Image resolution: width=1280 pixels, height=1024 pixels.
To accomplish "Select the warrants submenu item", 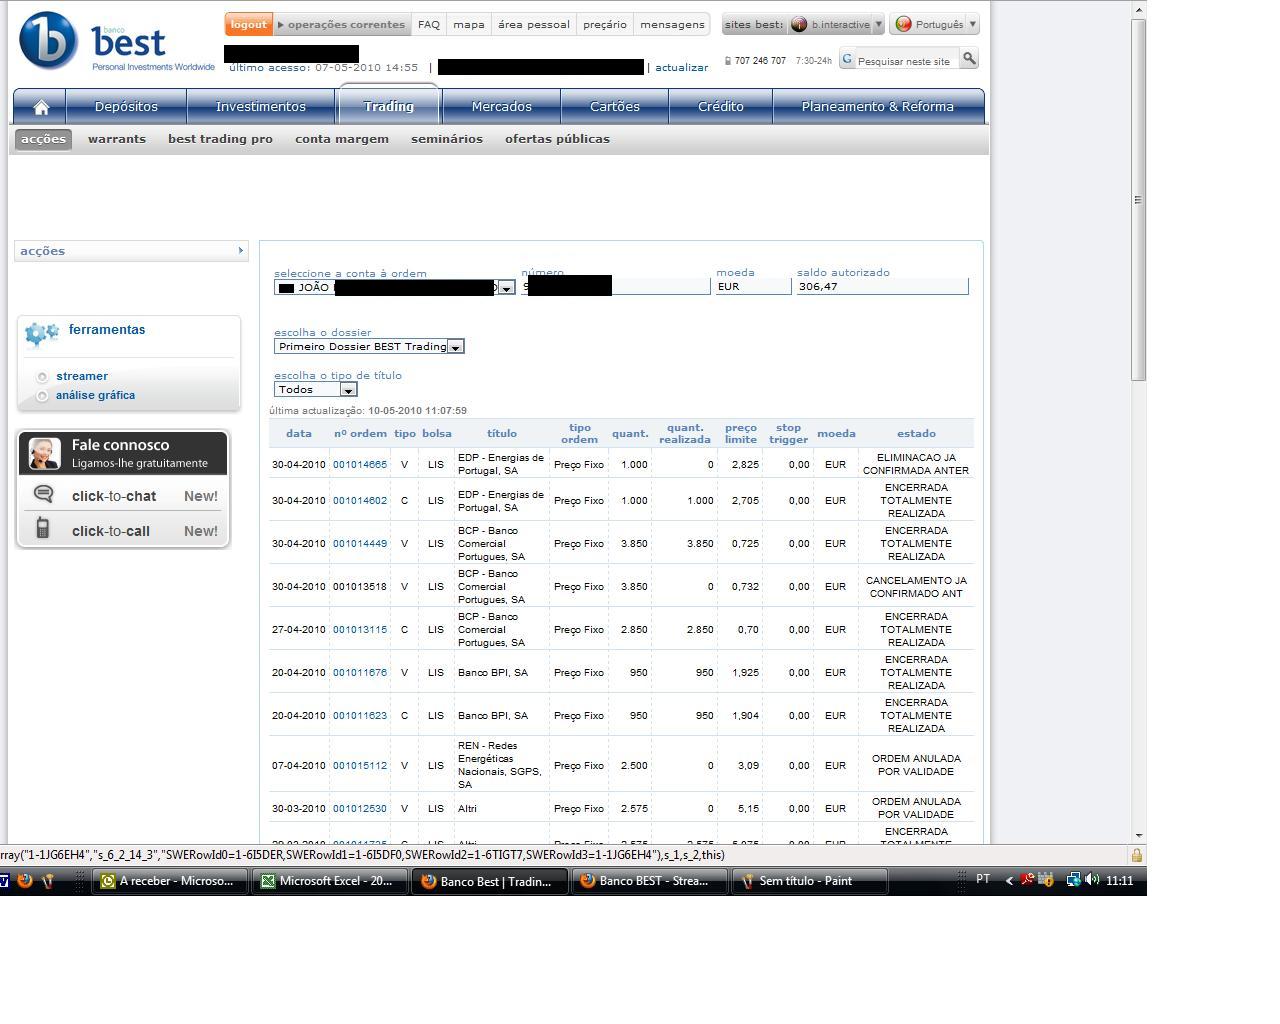I will (117, 139).
